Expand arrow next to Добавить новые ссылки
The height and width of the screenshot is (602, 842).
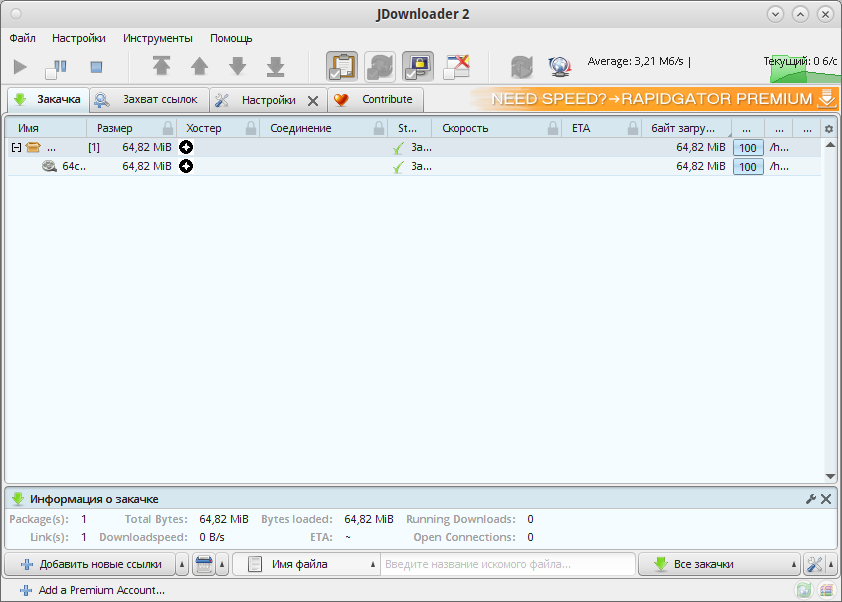click(182, 564)
